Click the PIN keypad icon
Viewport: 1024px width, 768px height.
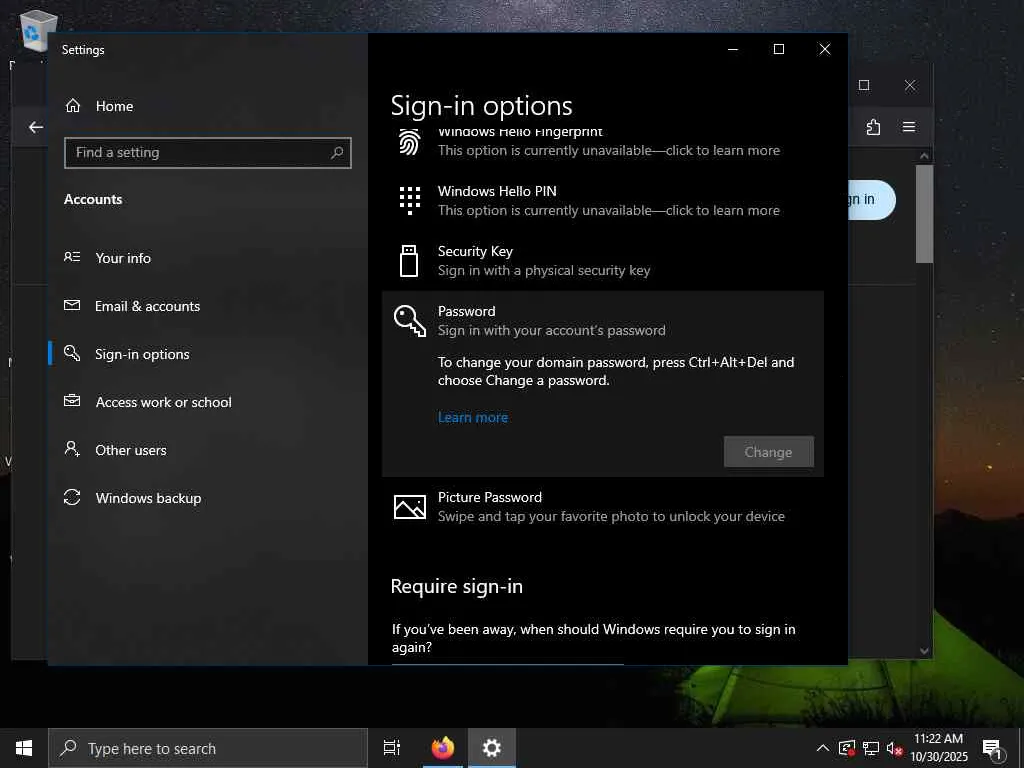coord(409,200)
